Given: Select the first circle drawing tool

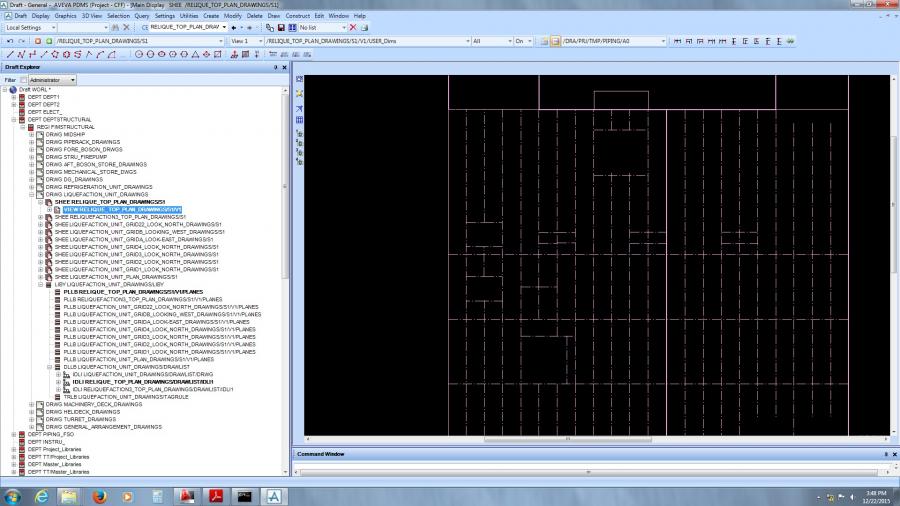Looking at the screenshot, I should (139, 55).
